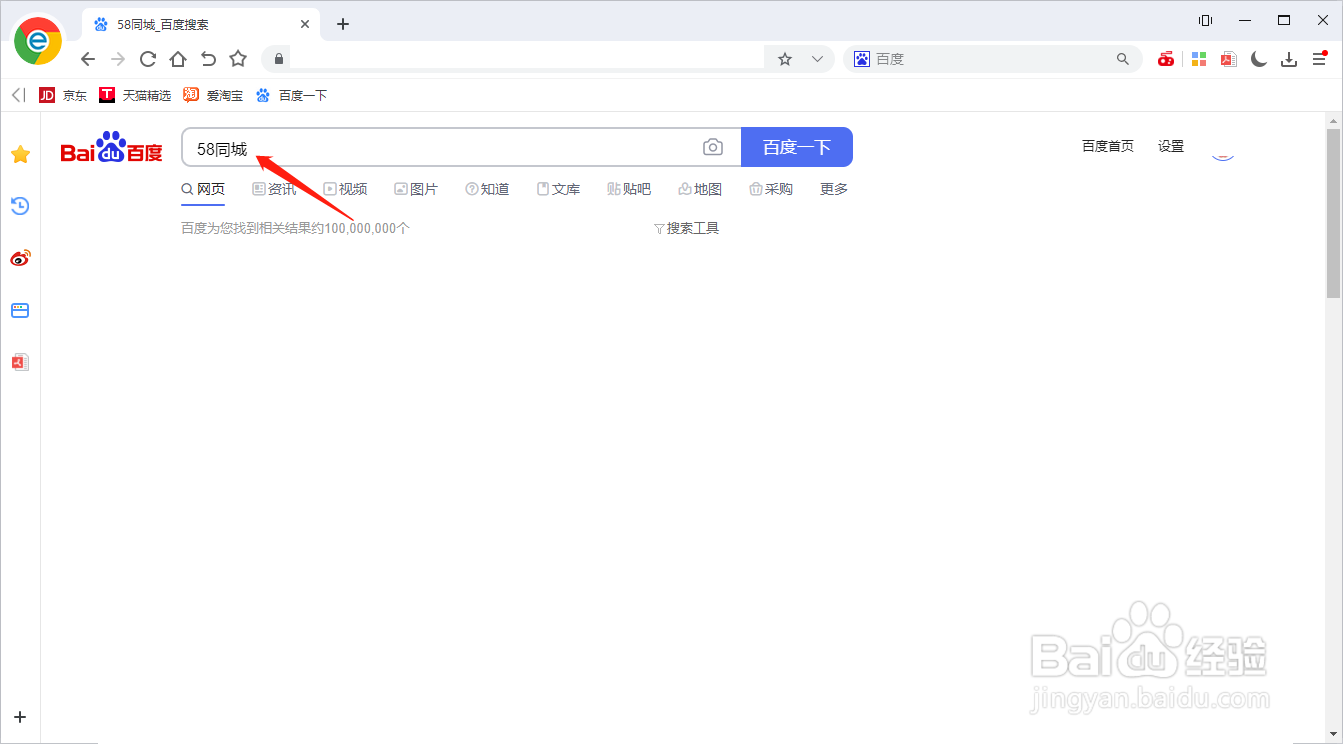Click the Baidu logo
This screenshot has width=1343, height=744.
click(x=111, y=147)
